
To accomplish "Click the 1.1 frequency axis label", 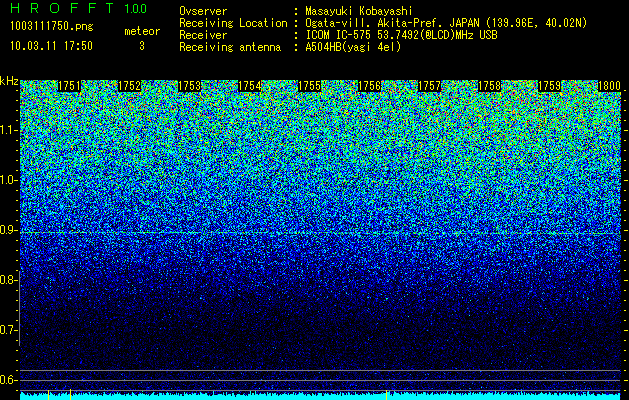I will coord(8,130).
